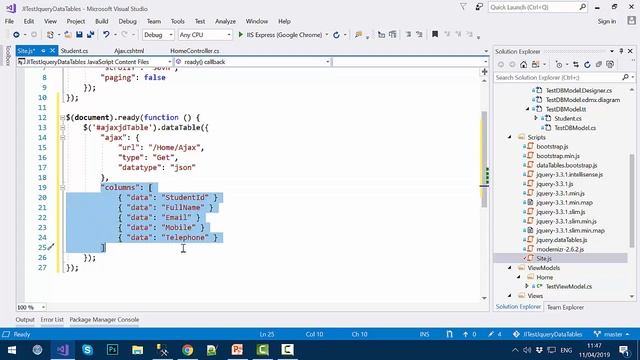Click the Solution Explorer vertical scrollbar

point(632,200)
